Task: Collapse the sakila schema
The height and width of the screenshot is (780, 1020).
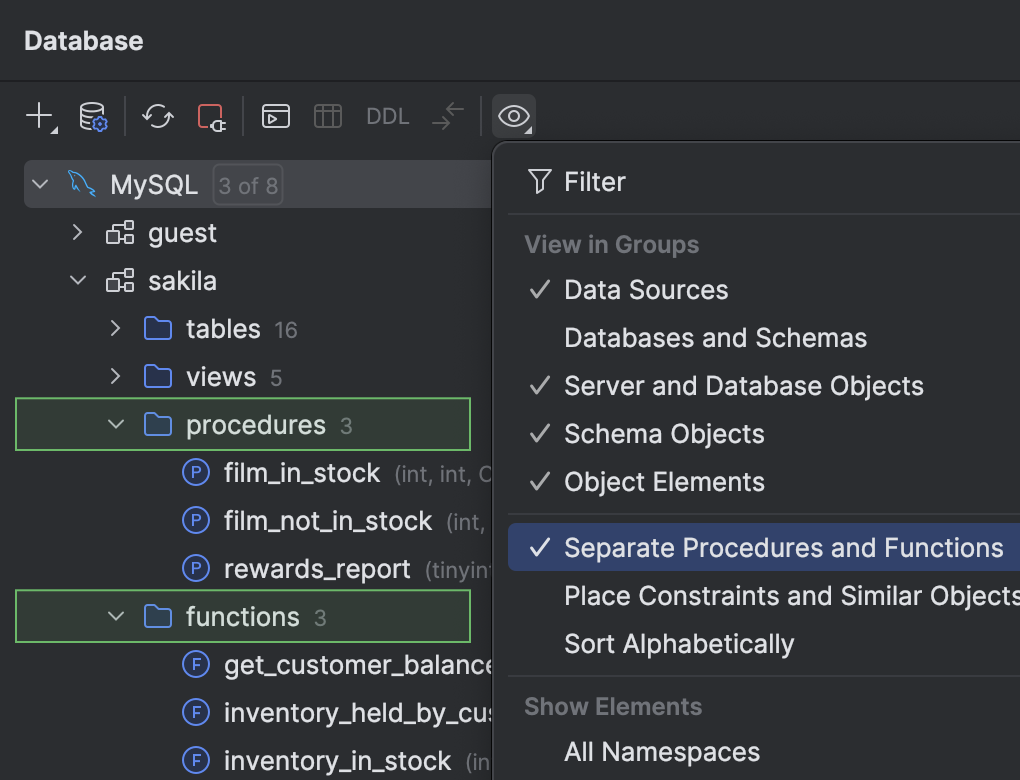Action: click(77, 280)
